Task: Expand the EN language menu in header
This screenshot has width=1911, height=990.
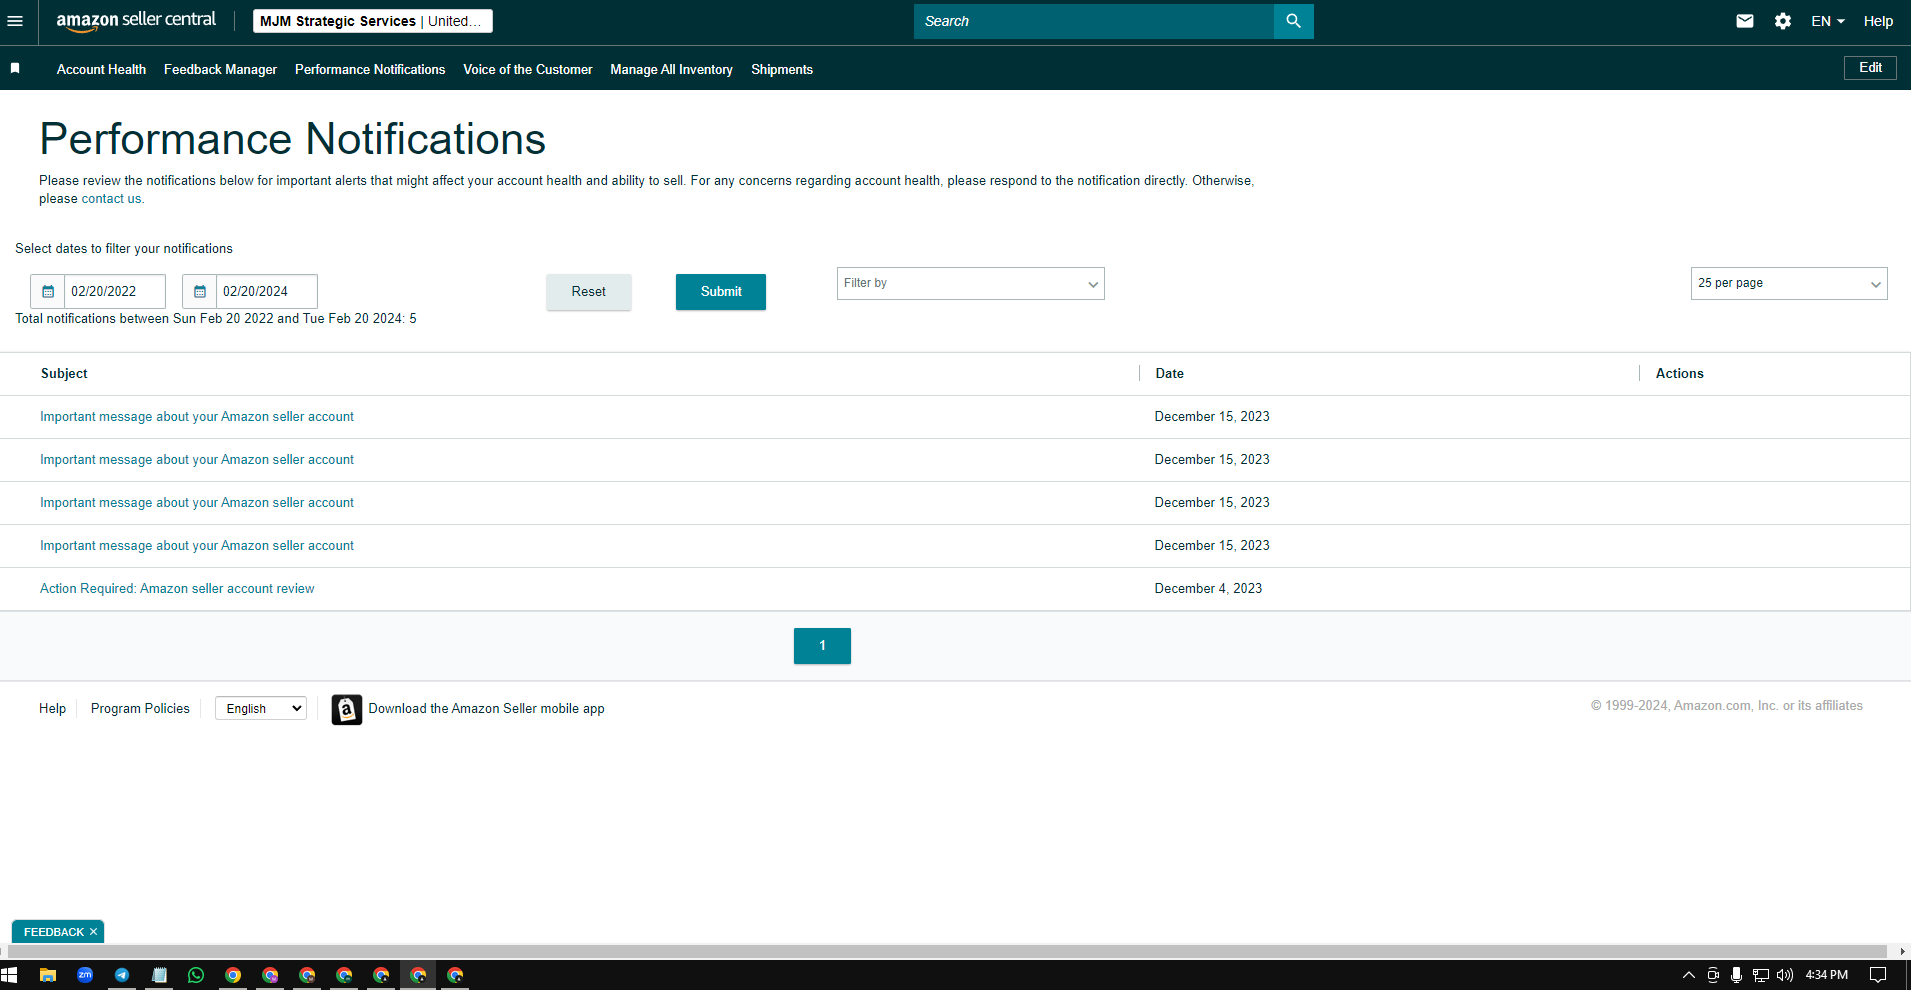Action: point(1827,21)
